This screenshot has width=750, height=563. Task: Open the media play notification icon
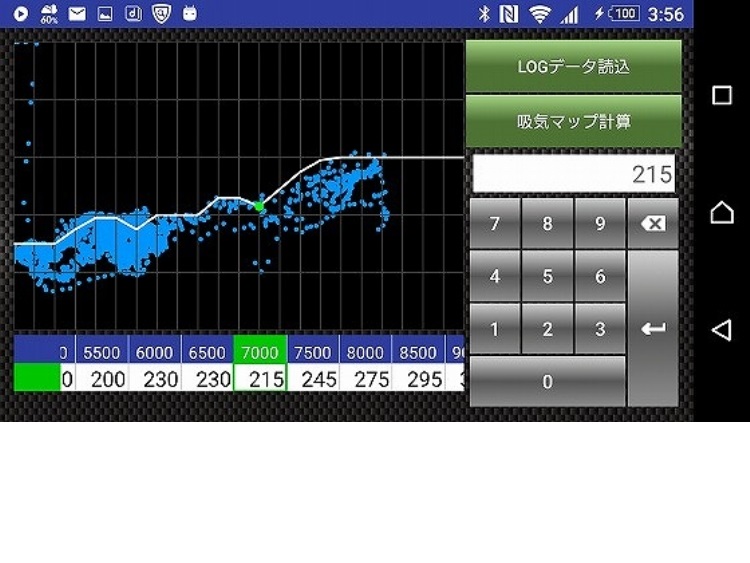(21, 14)
